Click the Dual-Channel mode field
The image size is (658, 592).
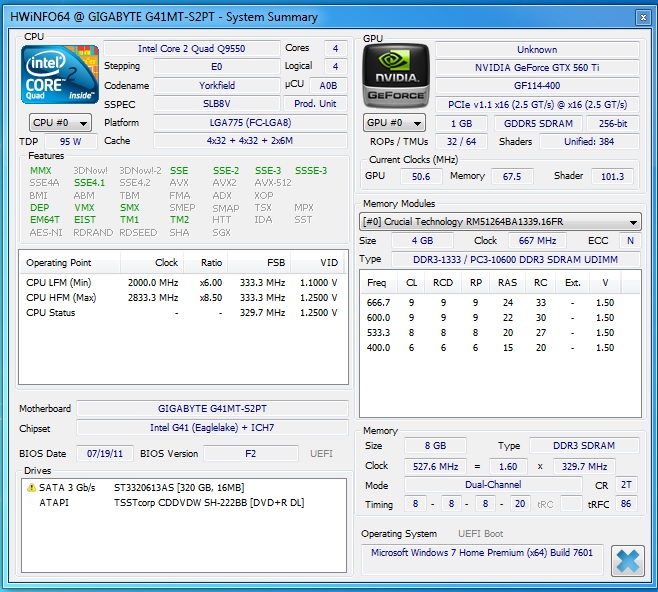point(493,485)
